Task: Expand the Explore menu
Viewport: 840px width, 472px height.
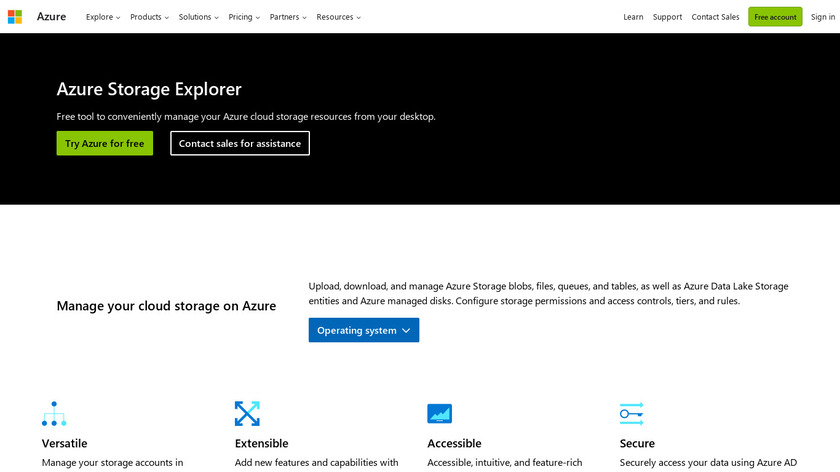Action: click(x=103, y=17)
